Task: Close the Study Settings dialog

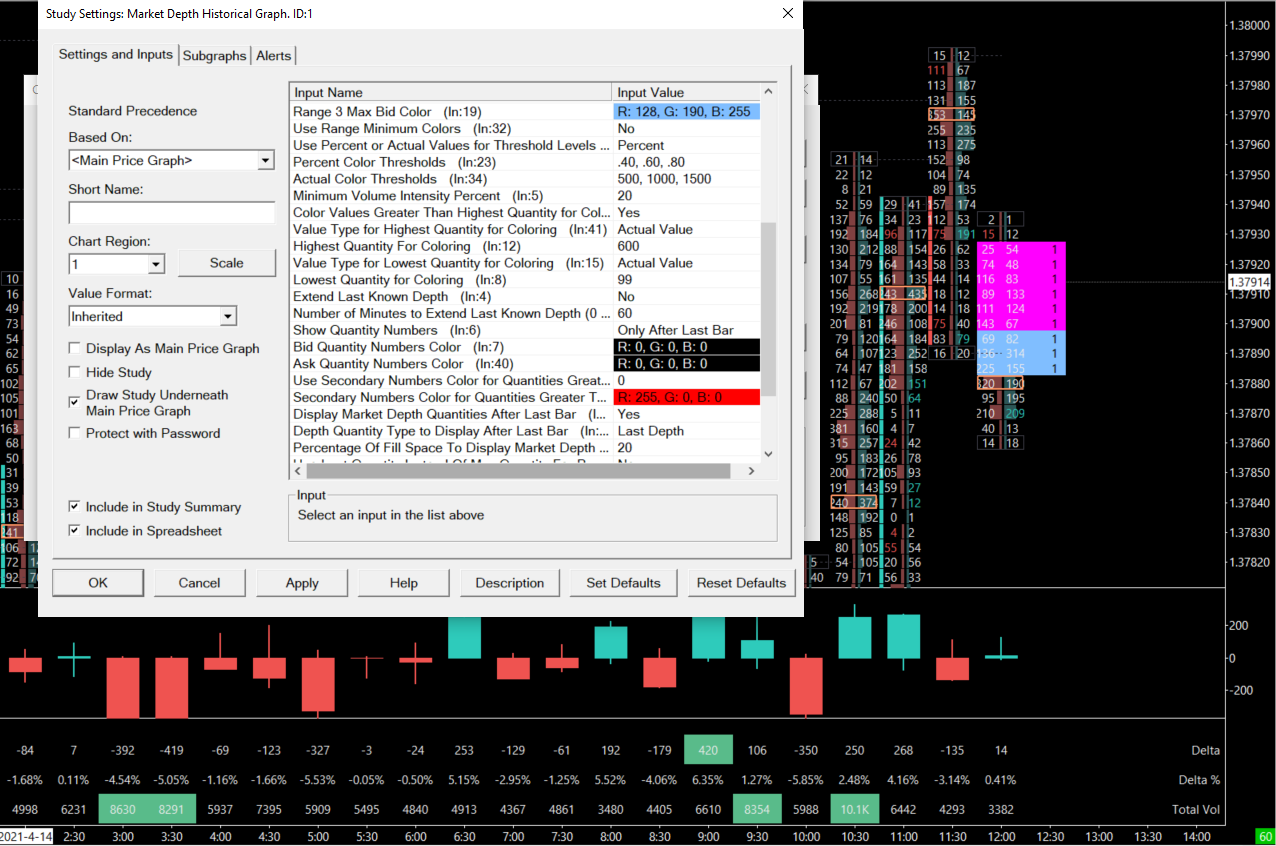Action: coord(788,14)
